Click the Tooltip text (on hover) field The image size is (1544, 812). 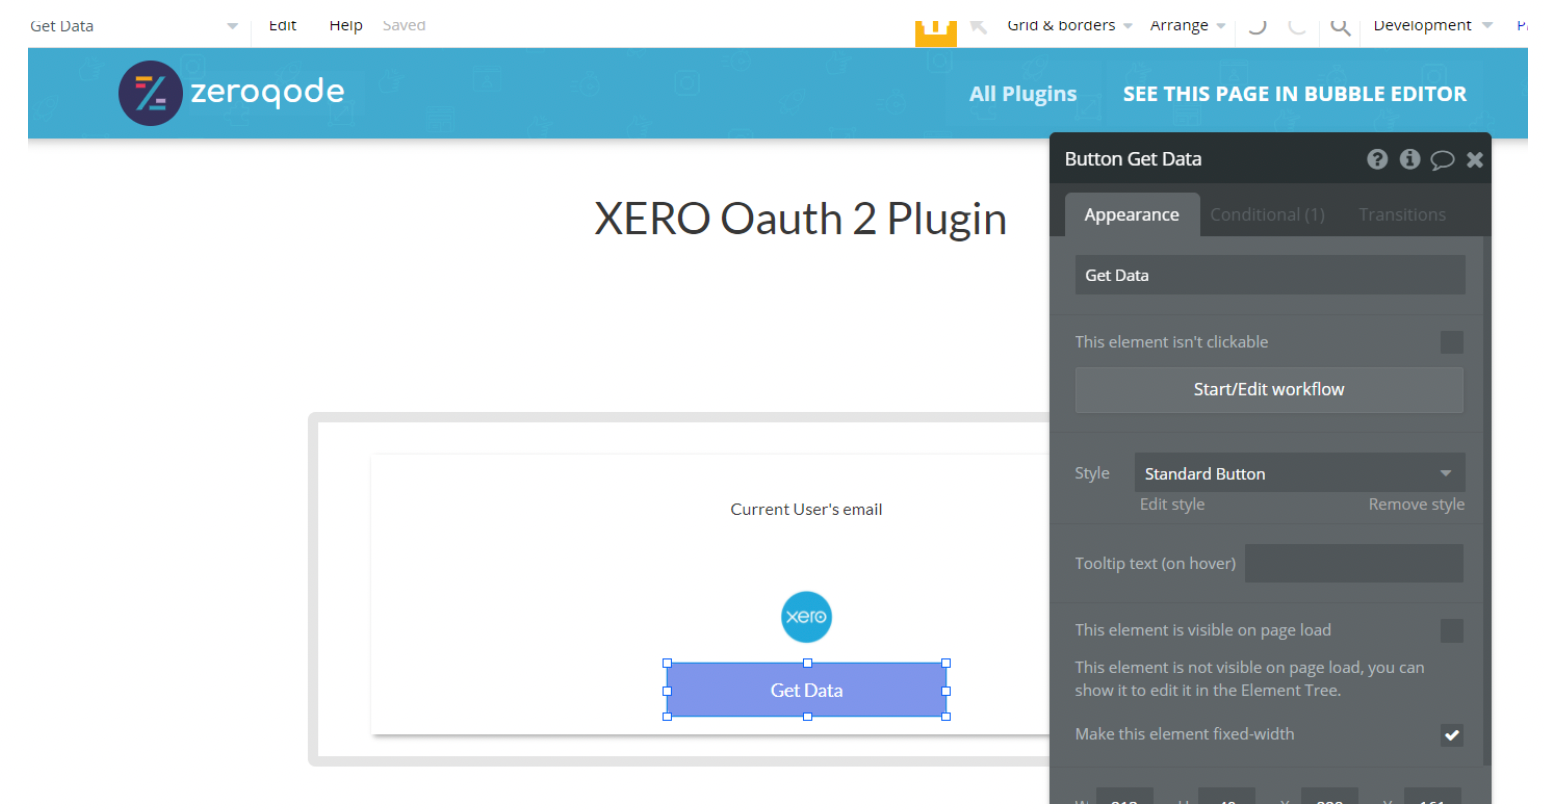[1354, 563]
